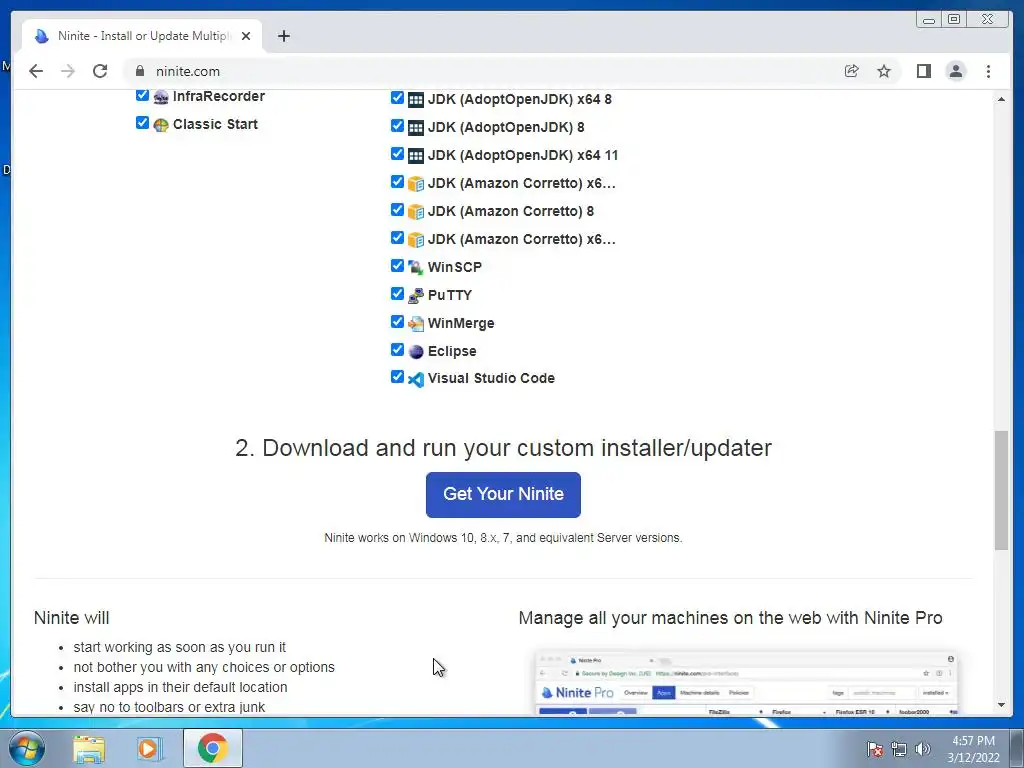Uncheck the PuTTY checkbox

(x=397, y=294)
